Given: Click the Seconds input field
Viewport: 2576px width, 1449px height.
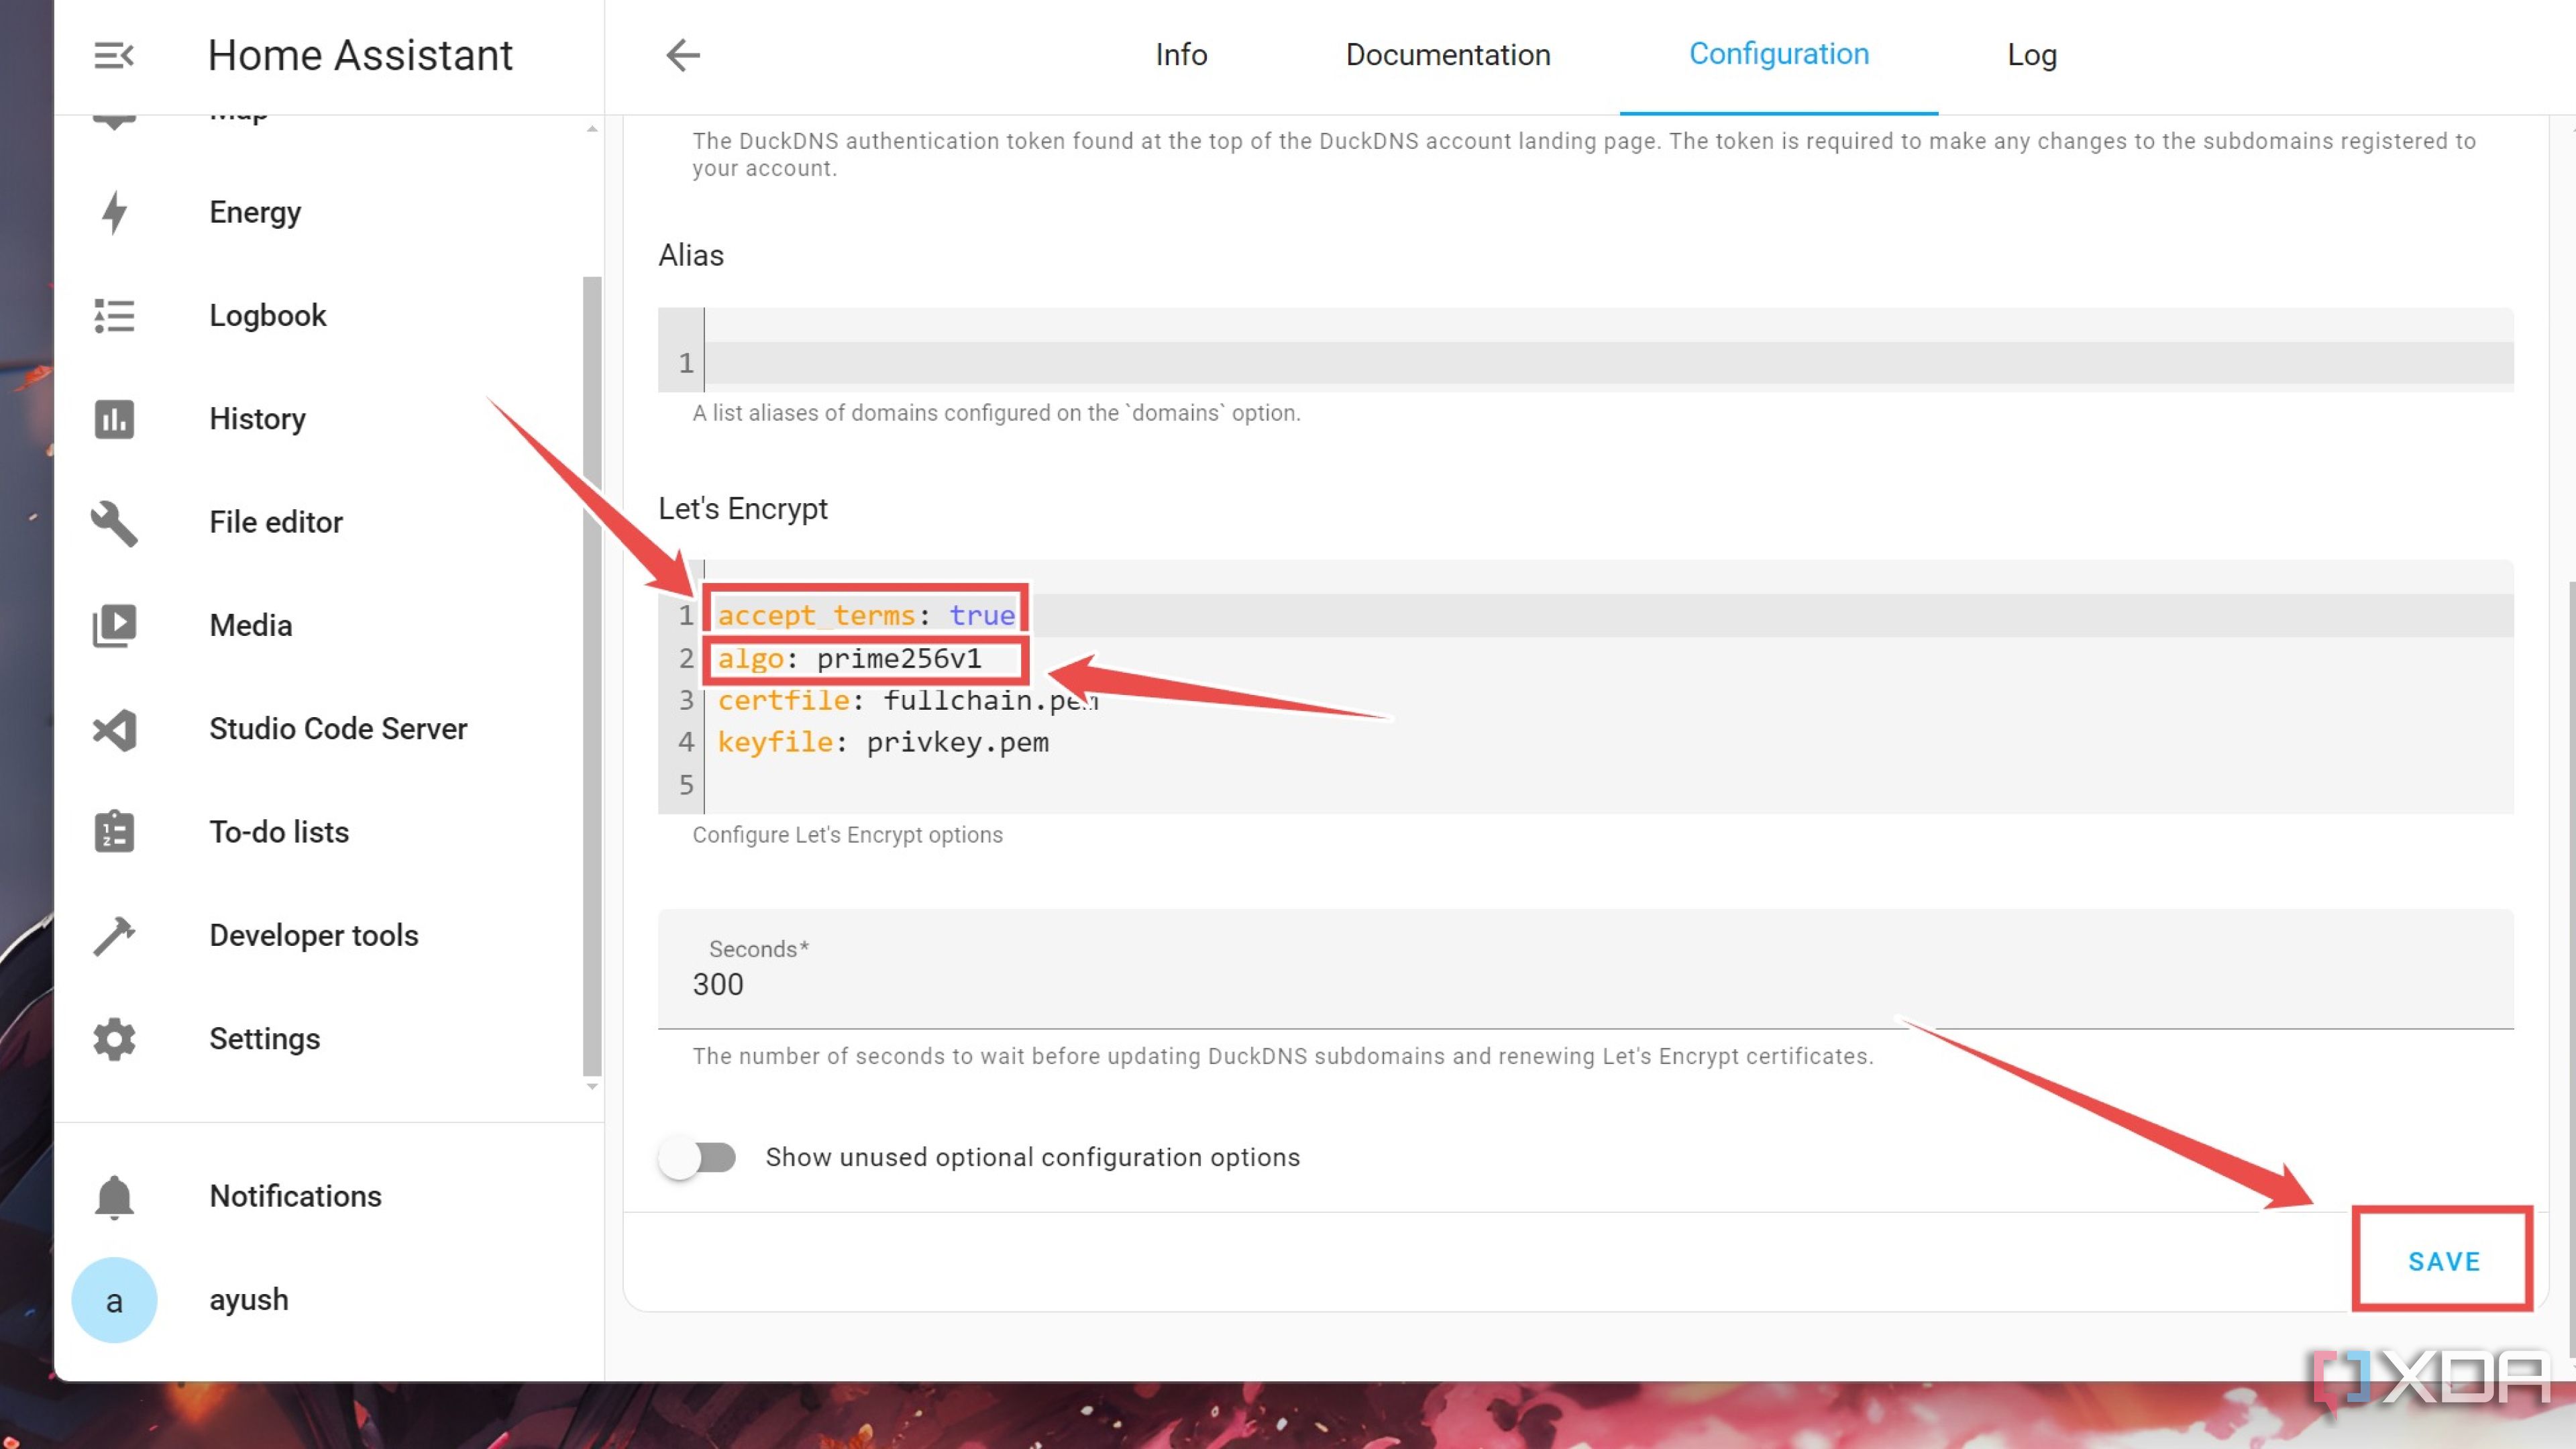Looking at the screenshot, I should coord(1585,984).
